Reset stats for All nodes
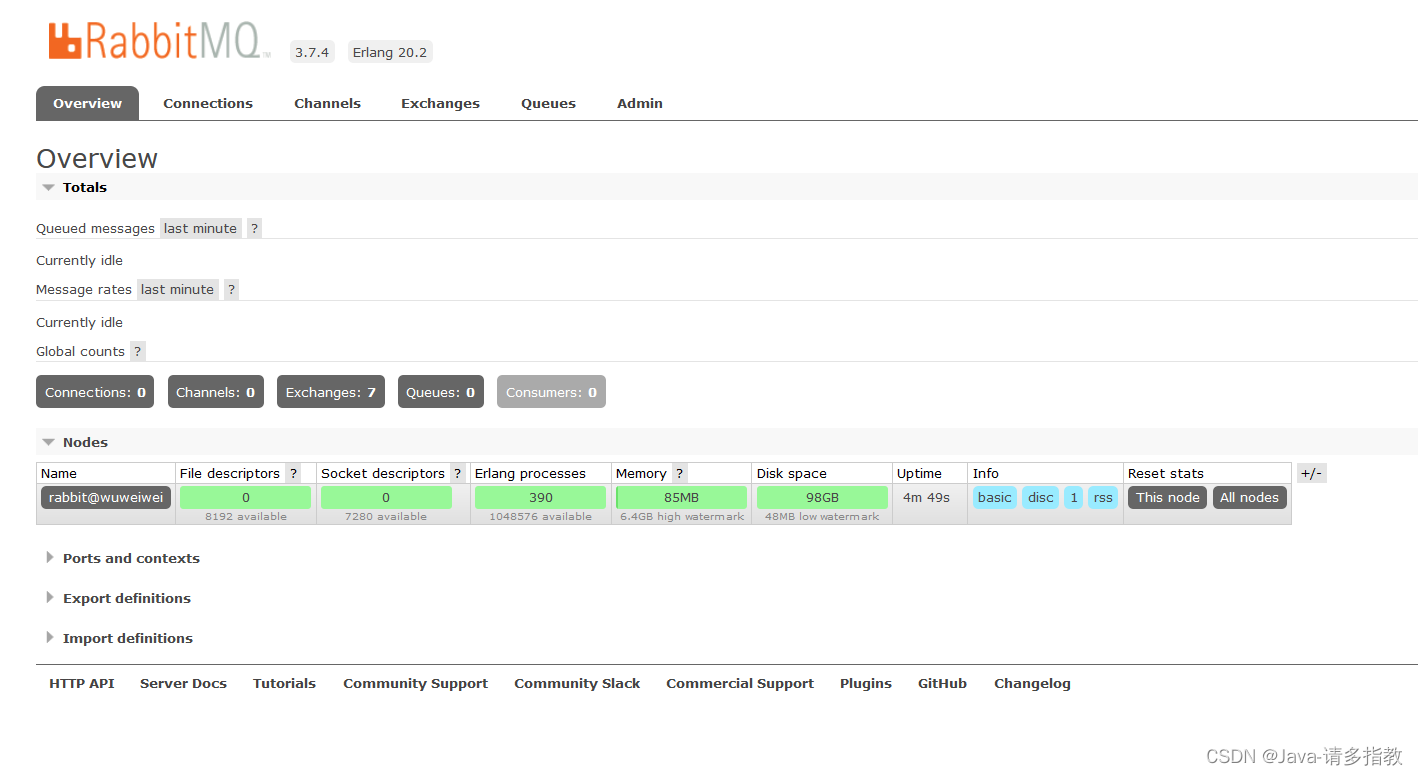Screen dimensions: 1418x775 pyautogui.click(x=1249, y=497)
